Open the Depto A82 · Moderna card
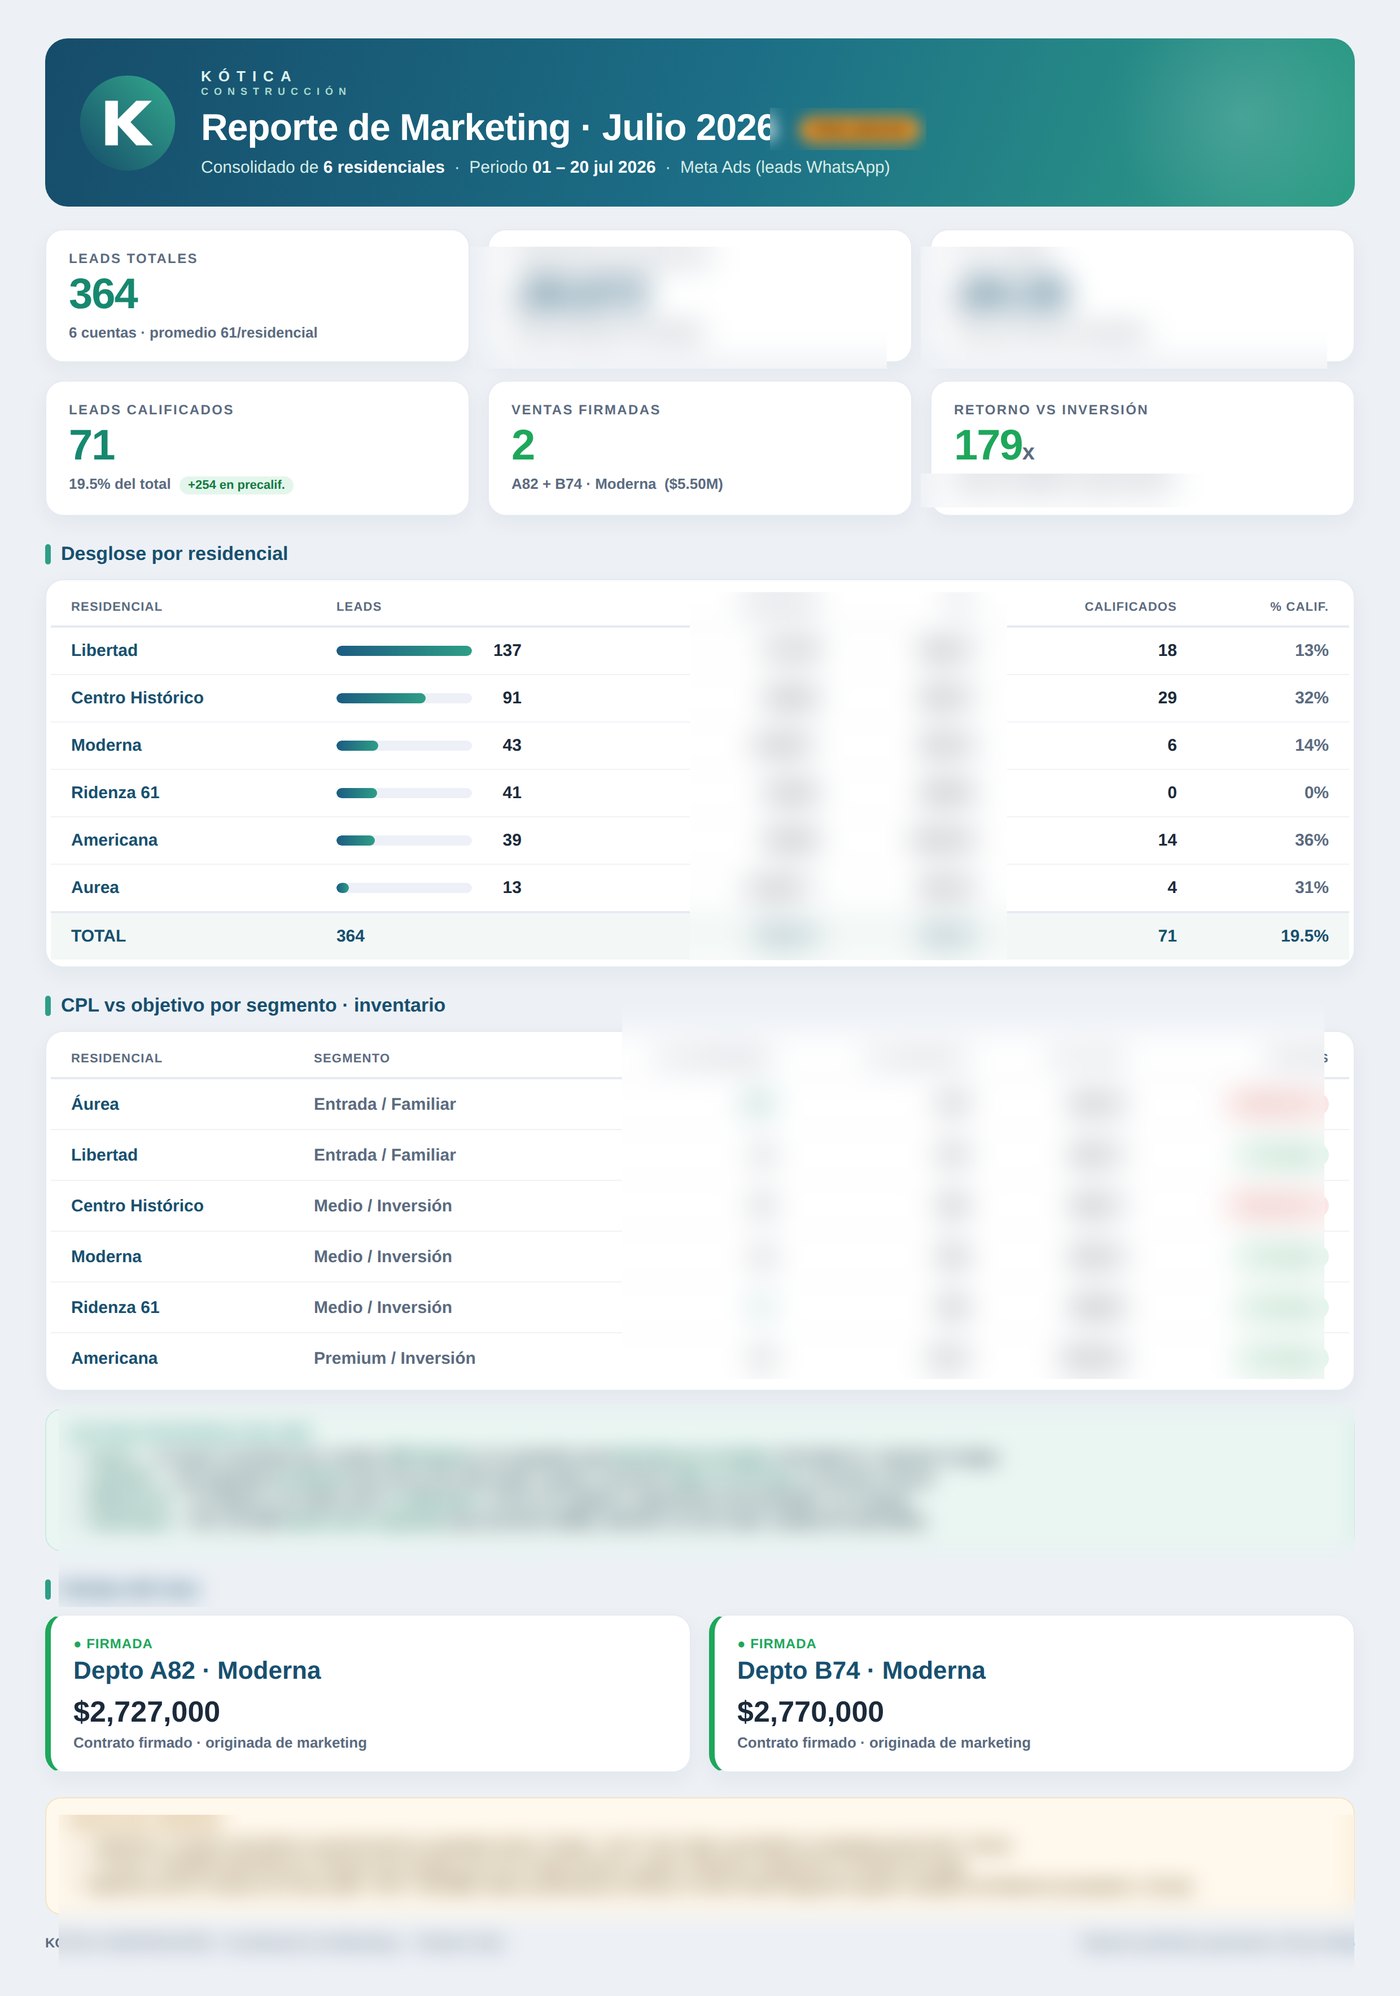1400x1996 pixels. pos(368,1694)
